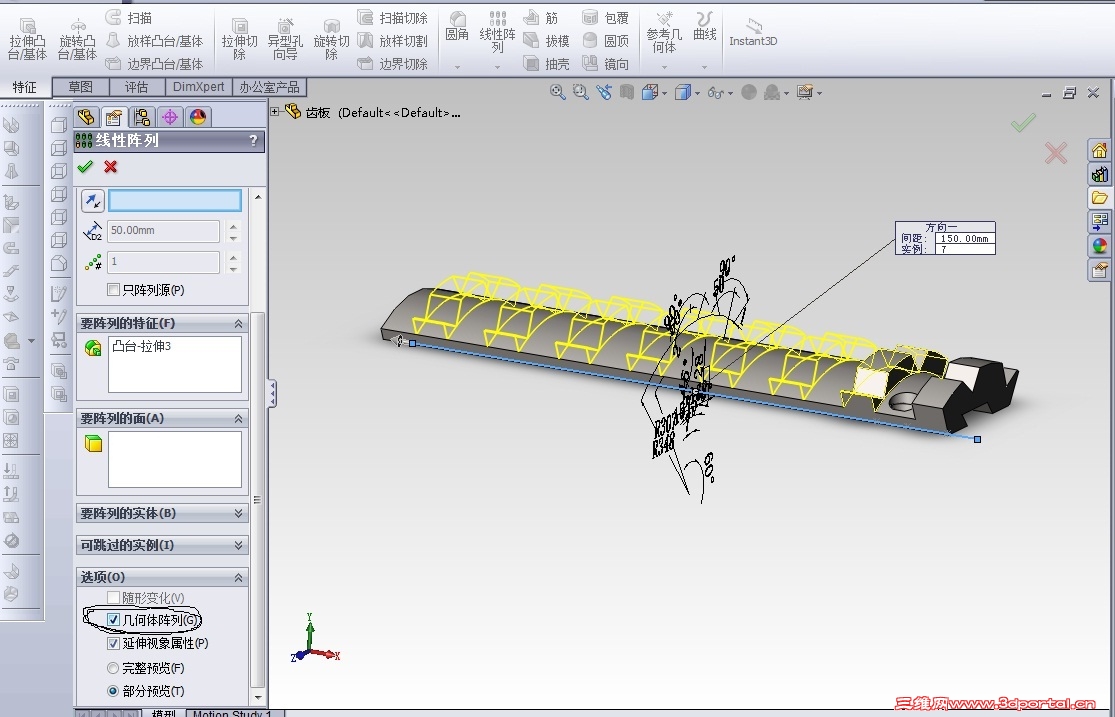Collapse 要阵列的特征(F) section

(238, 324)
